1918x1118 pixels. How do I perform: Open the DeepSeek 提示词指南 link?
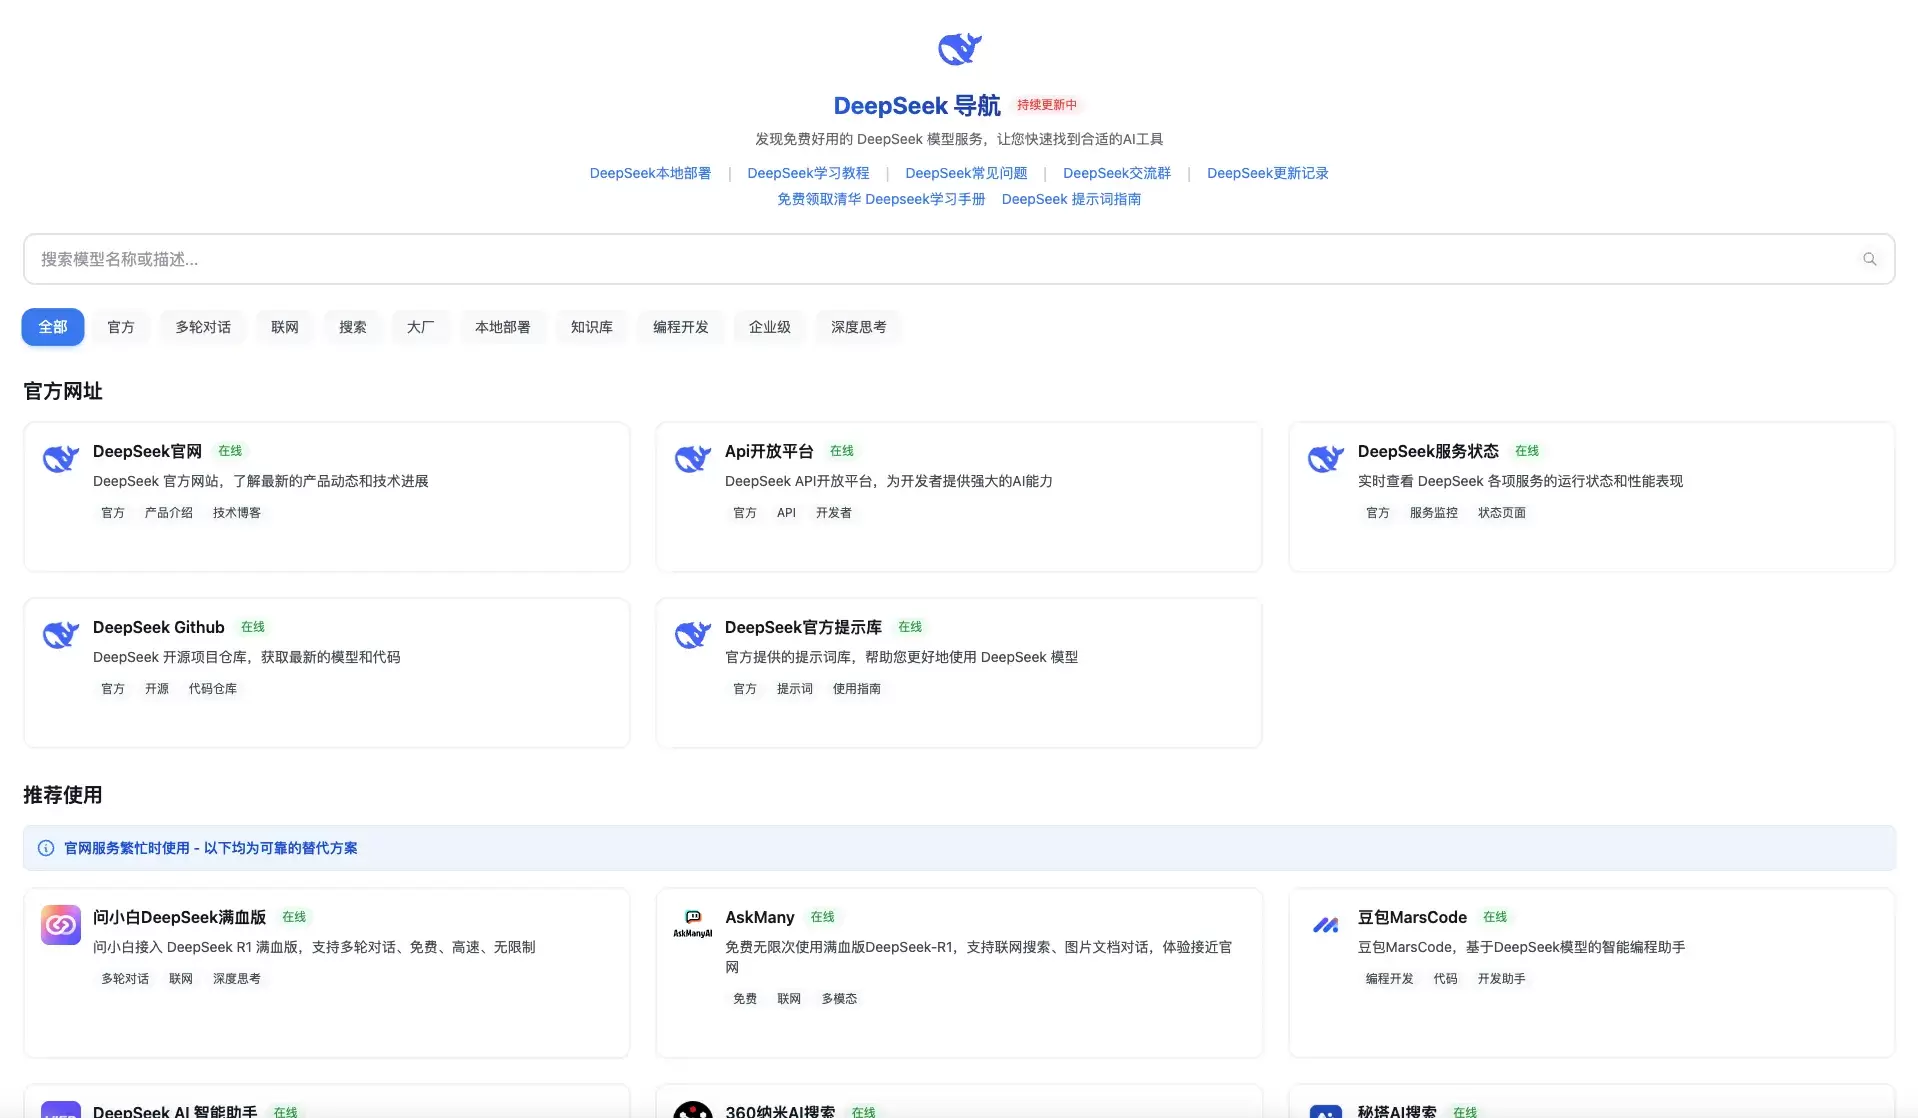pyautogui.click(x=1071, y=199)
